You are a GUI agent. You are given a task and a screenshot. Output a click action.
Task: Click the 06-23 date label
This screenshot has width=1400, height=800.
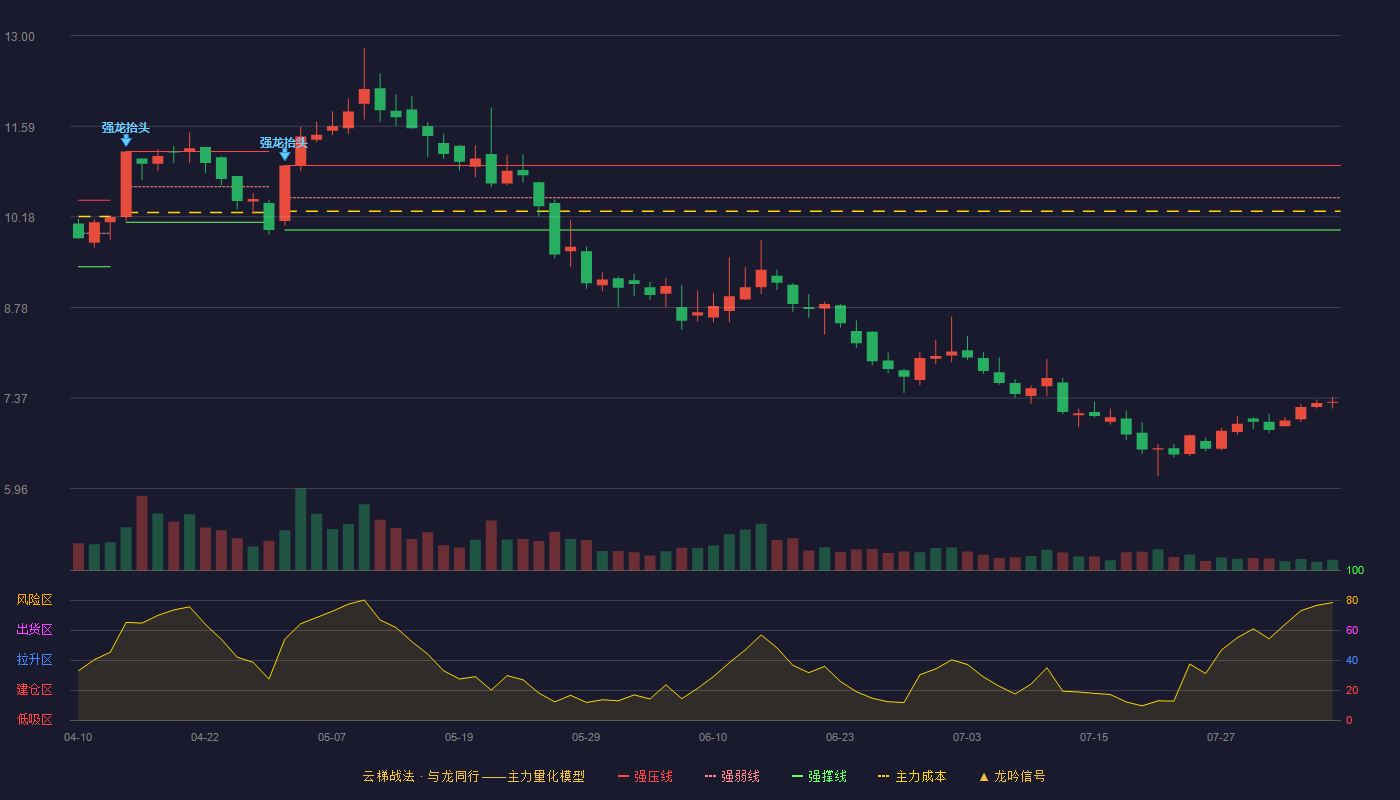(x=840, y=737)
